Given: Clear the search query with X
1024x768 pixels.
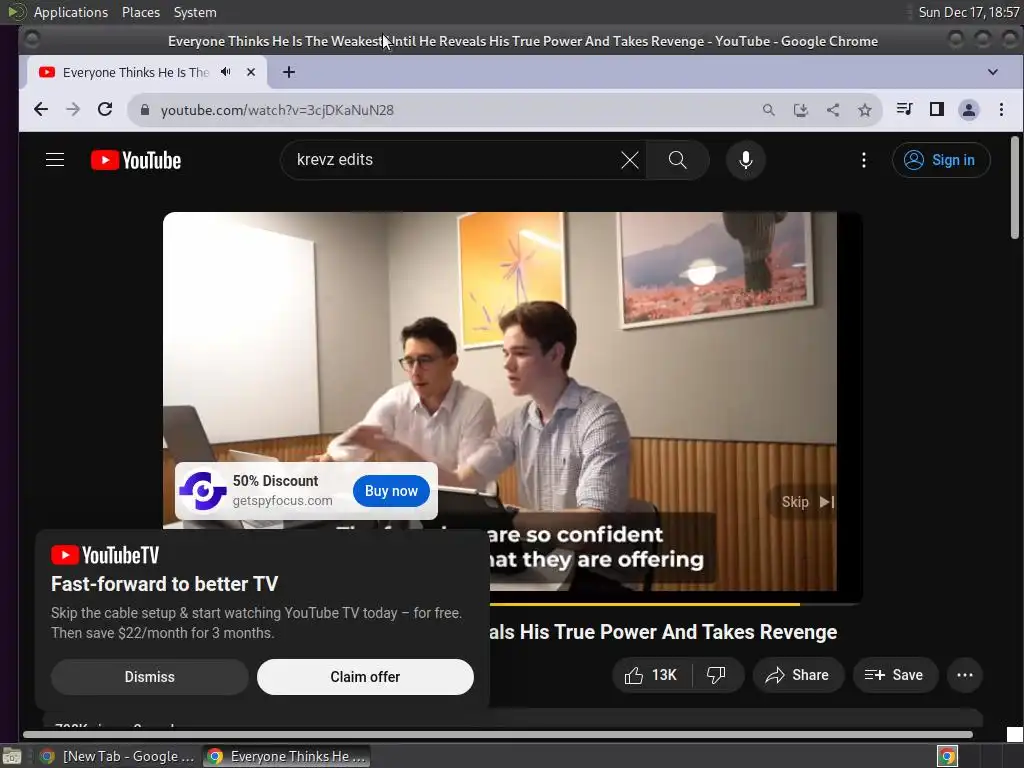Looking at the screenshot, I should tap(630, 160).
